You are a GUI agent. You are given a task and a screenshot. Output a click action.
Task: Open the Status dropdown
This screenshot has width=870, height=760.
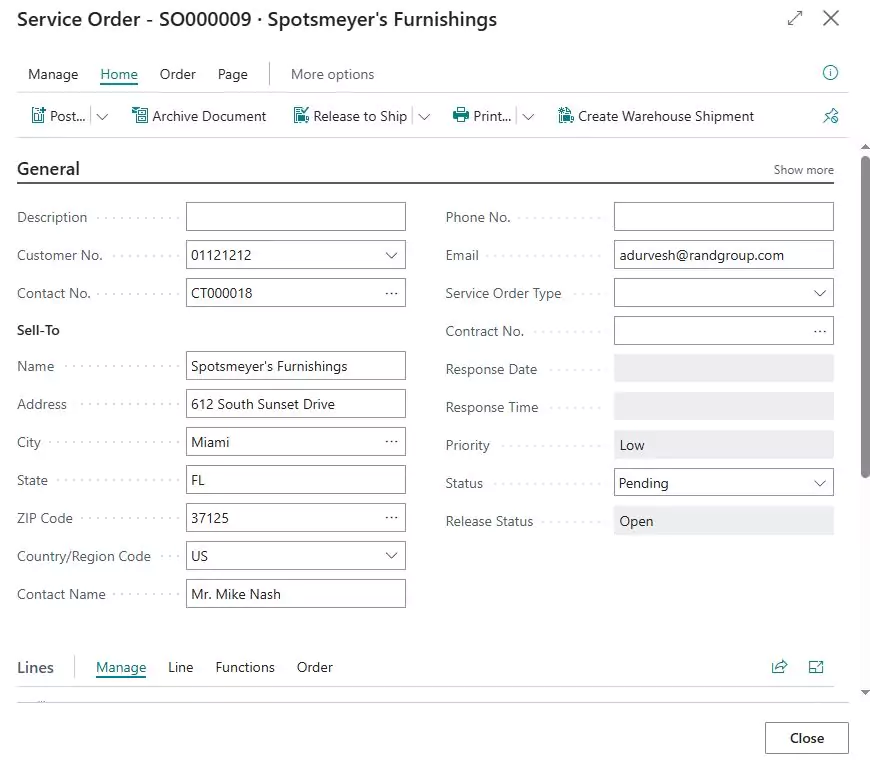[x=820, y=483]
